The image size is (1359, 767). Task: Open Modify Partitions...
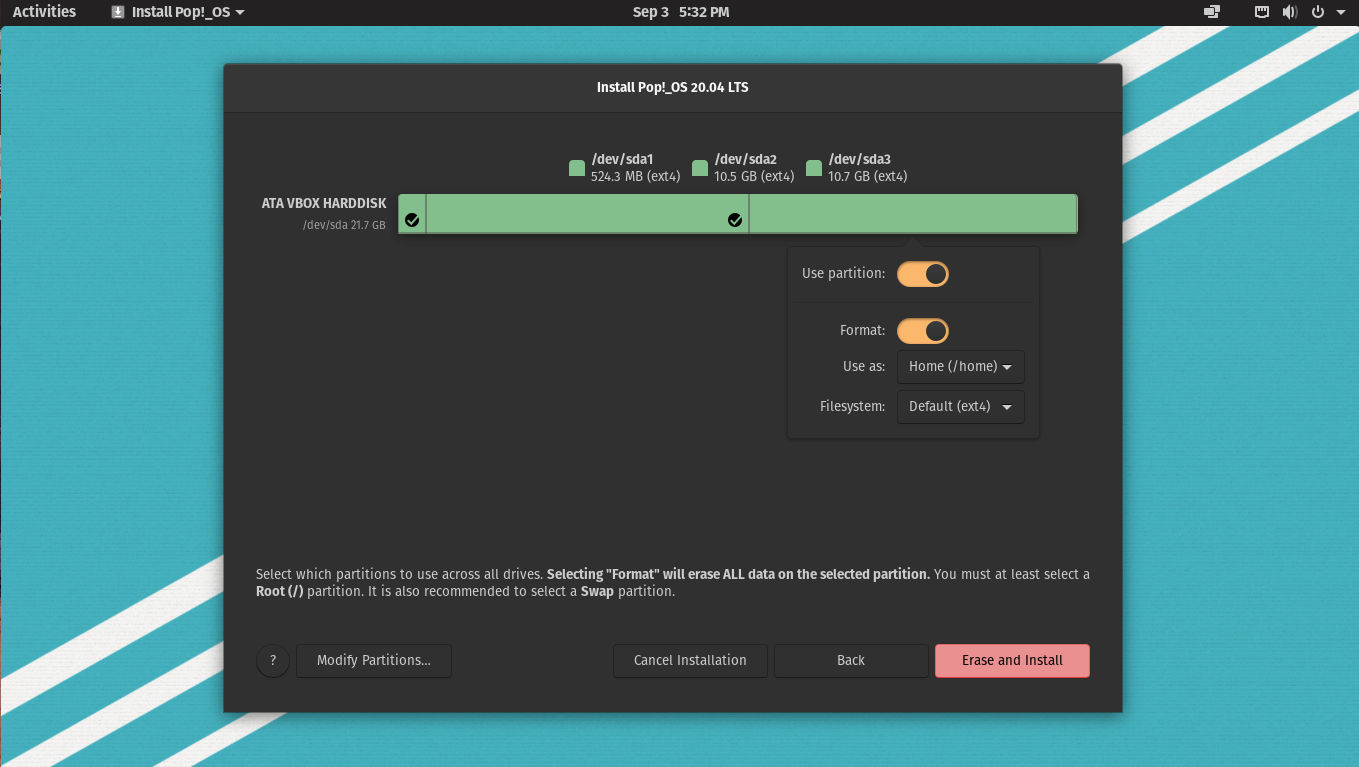[x=374, y=660]
